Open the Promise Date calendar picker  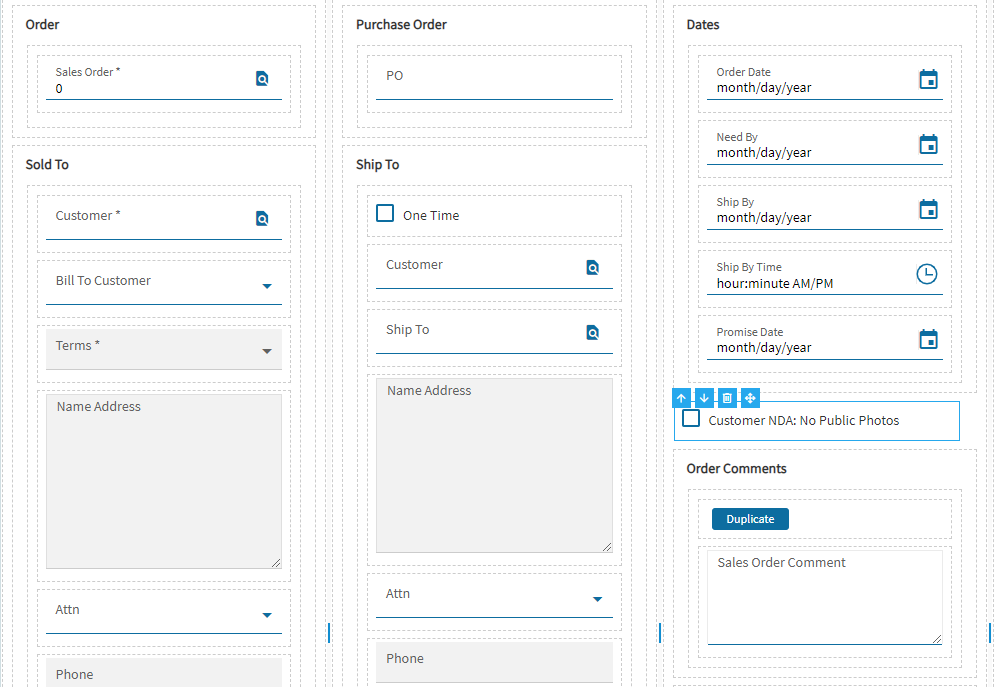point(928,339)
